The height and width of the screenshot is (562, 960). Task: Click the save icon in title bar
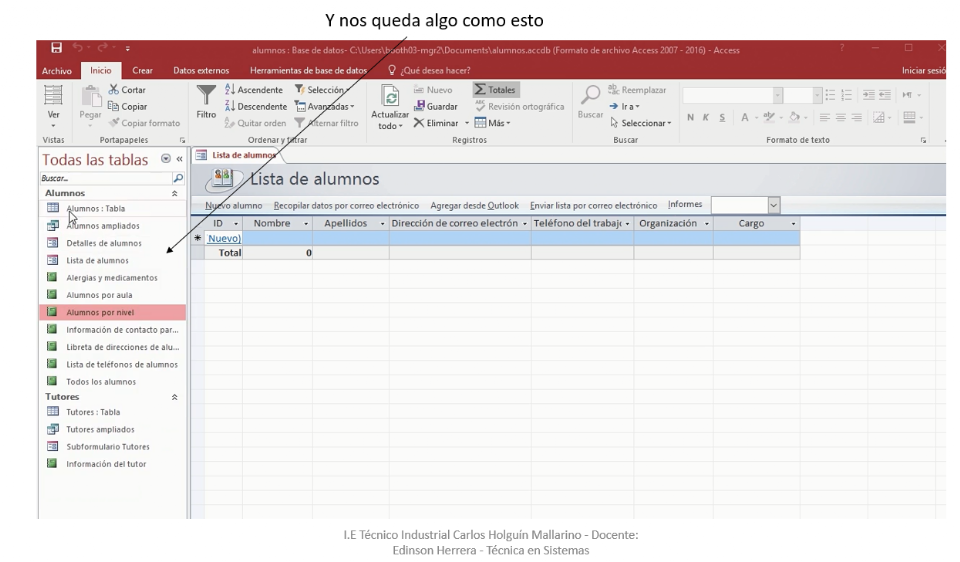click(57, 48)
